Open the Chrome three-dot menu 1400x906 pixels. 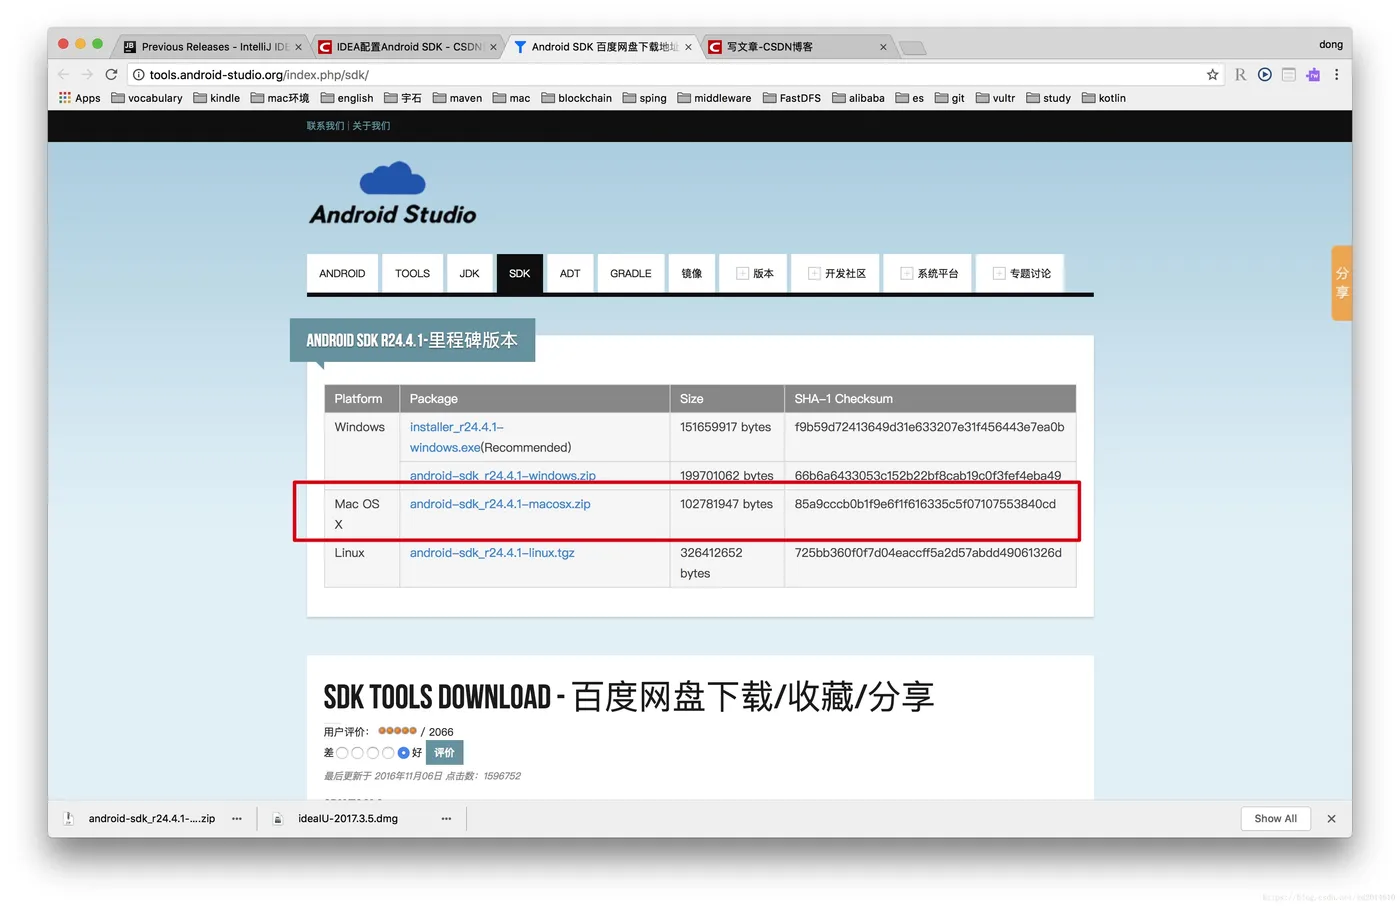pyautogui.click(x=1336, y=75)
